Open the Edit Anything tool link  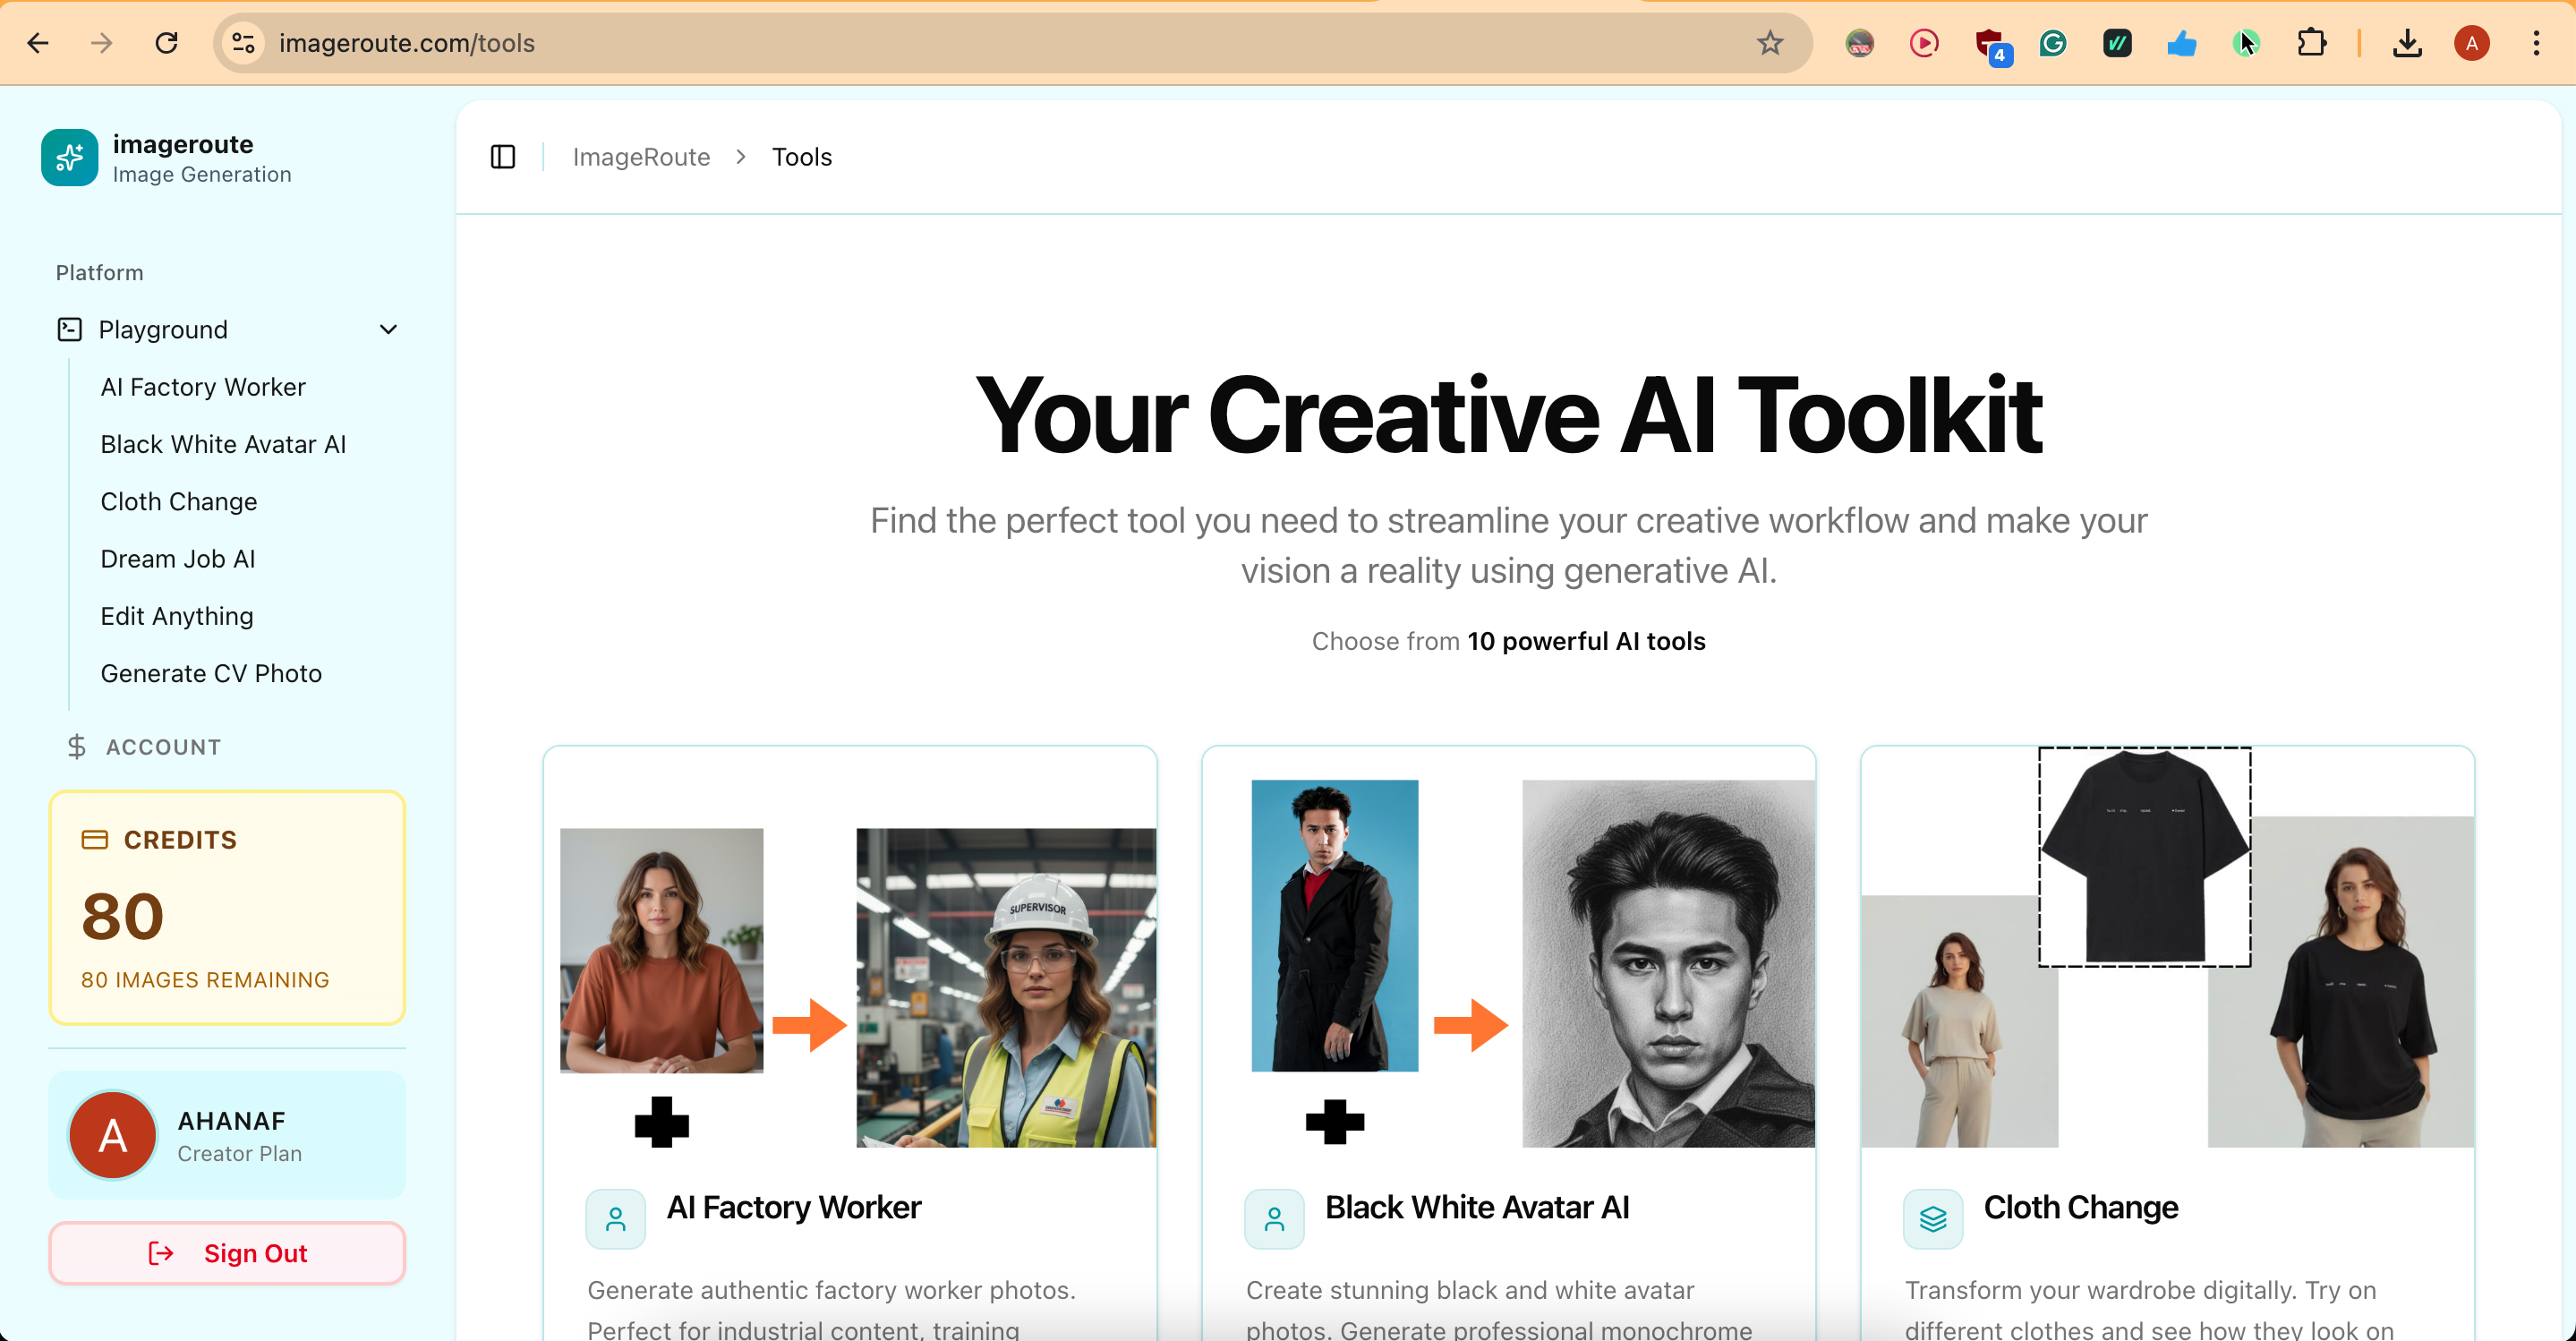[x=176, y=616]
